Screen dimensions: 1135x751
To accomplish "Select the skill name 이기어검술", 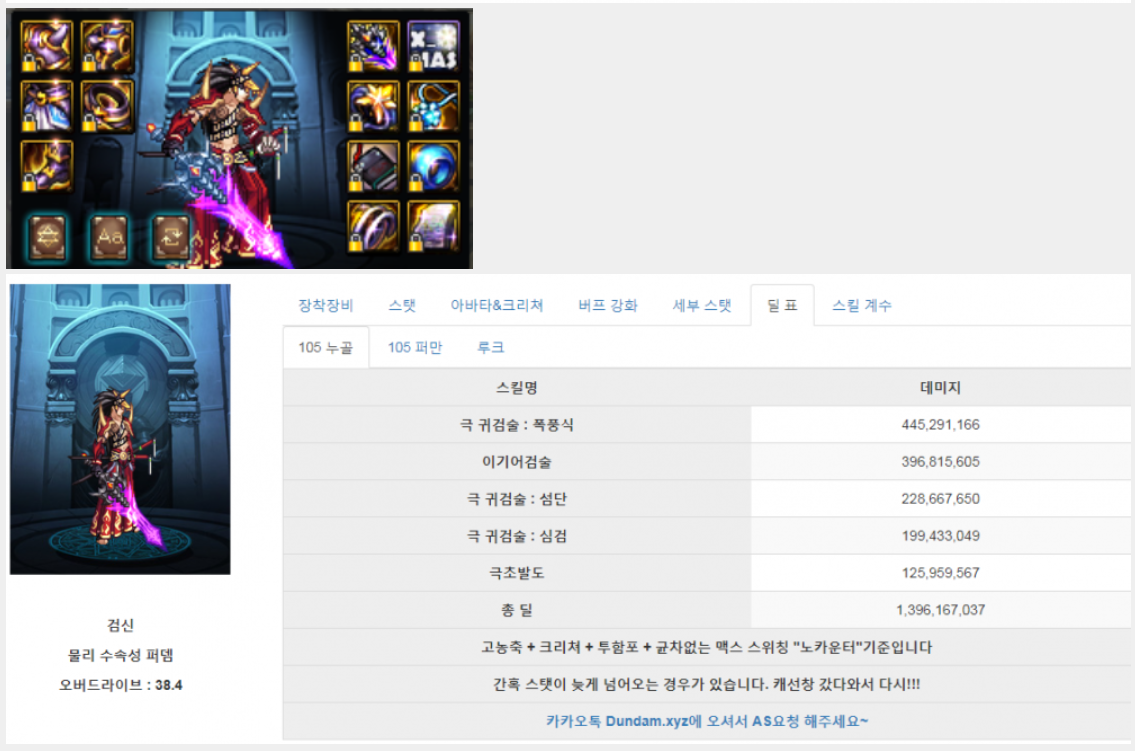I will 517,462.
